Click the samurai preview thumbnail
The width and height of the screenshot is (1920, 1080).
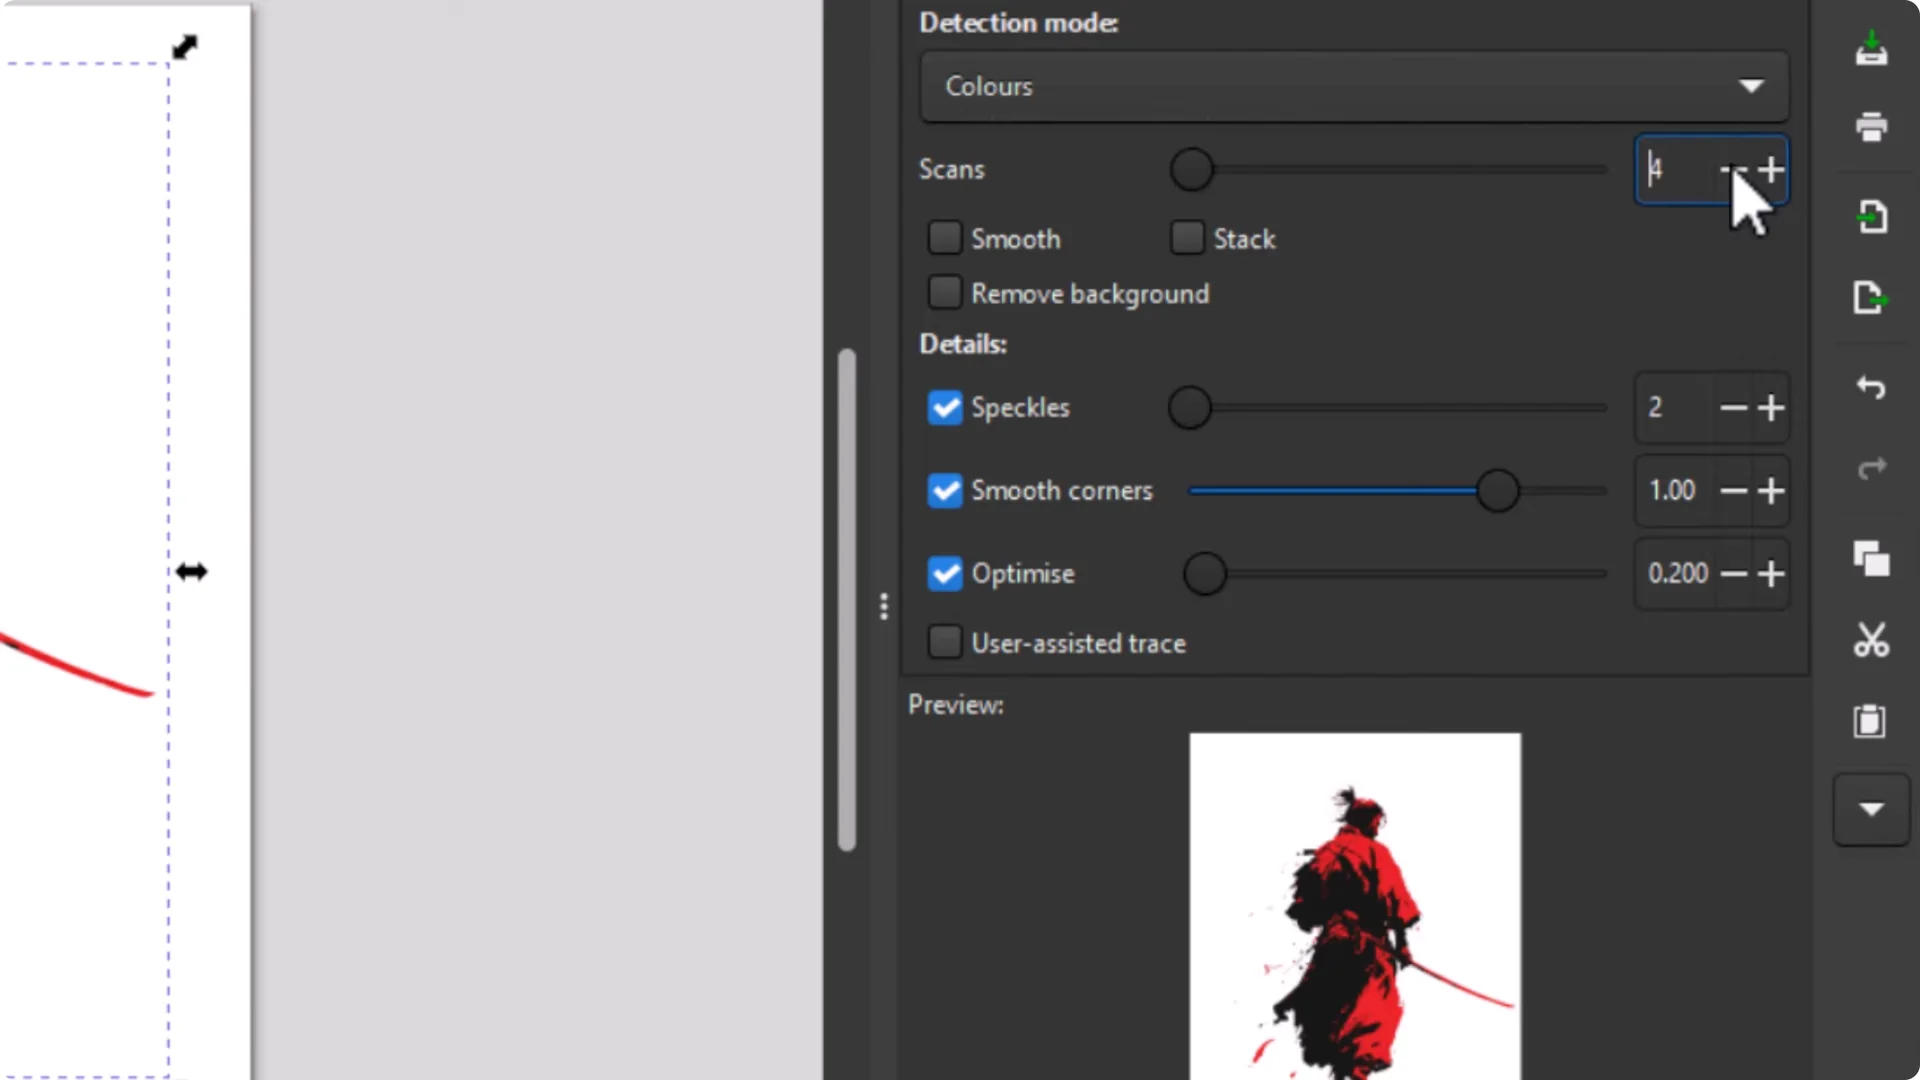[1354, 905]
